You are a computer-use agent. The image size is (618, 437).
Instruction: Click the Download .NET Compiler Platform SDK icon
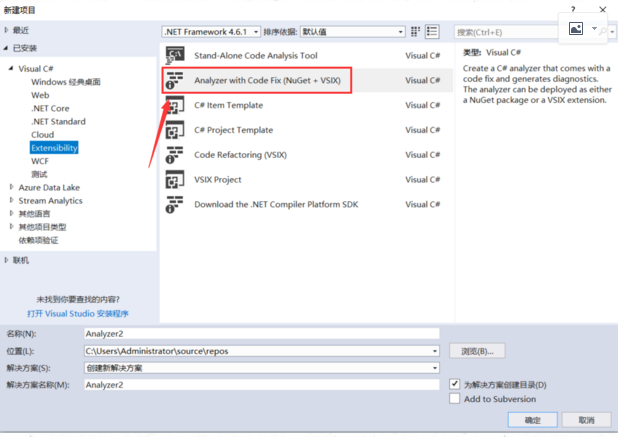(175, 205)
